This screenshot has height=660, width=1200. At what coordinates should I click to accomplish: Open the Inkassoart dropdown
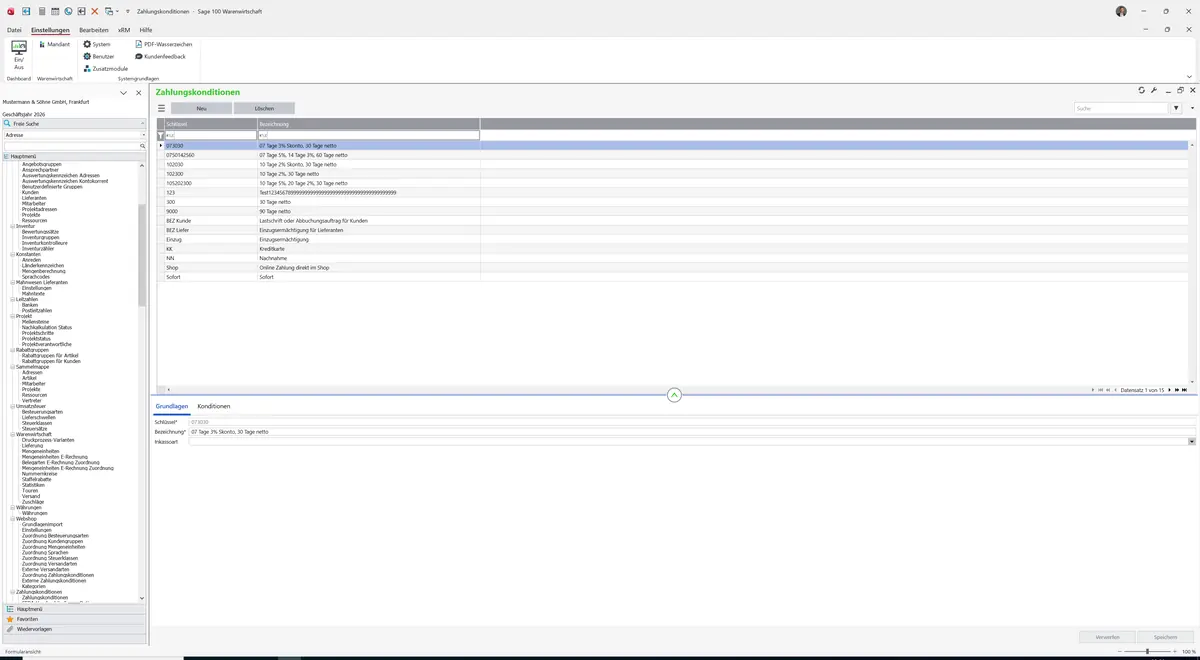click(x=1192, y=441)
